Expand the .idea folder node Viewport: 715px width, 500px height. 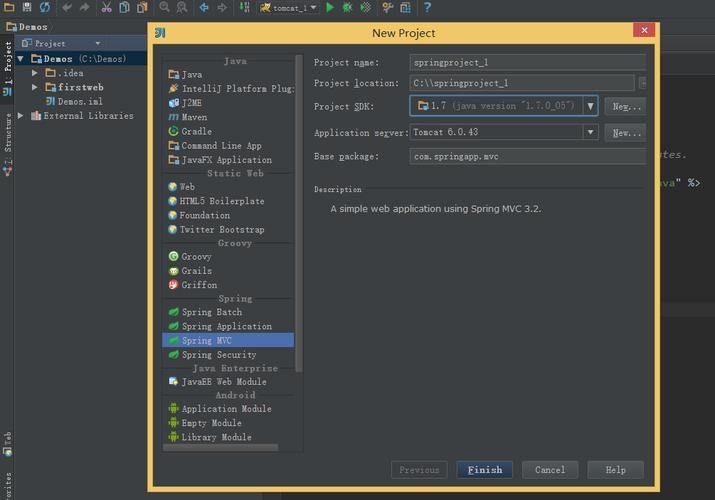(x=35, y=73)
